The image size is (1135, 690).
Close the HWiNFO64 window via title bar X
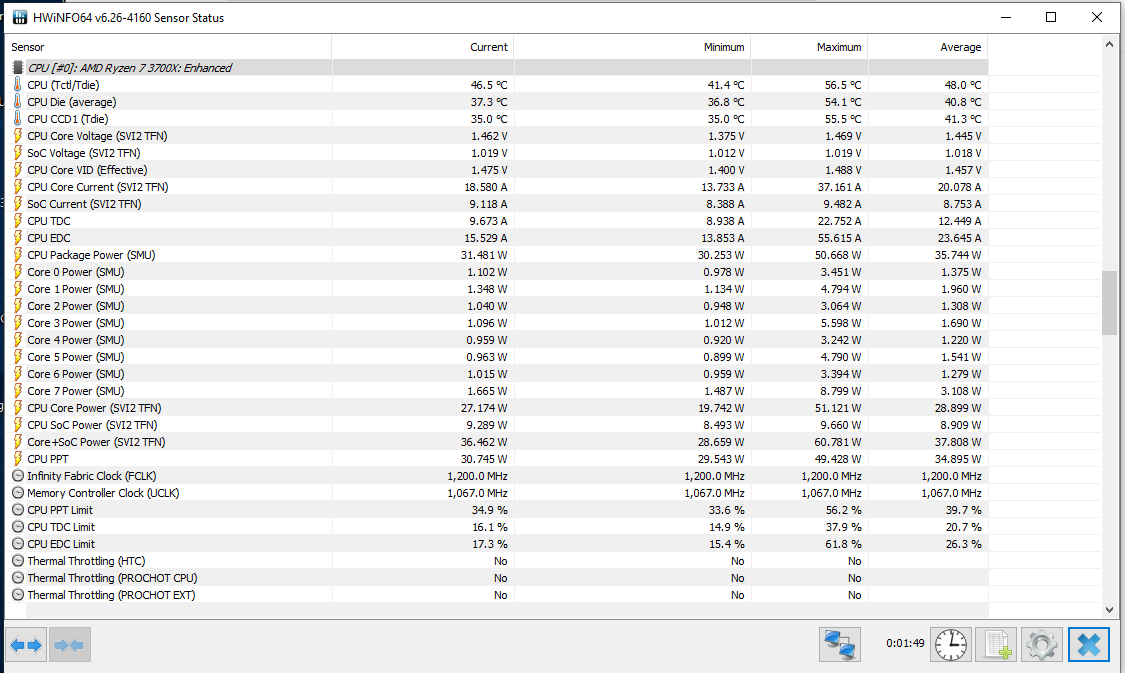point(1097,17)
